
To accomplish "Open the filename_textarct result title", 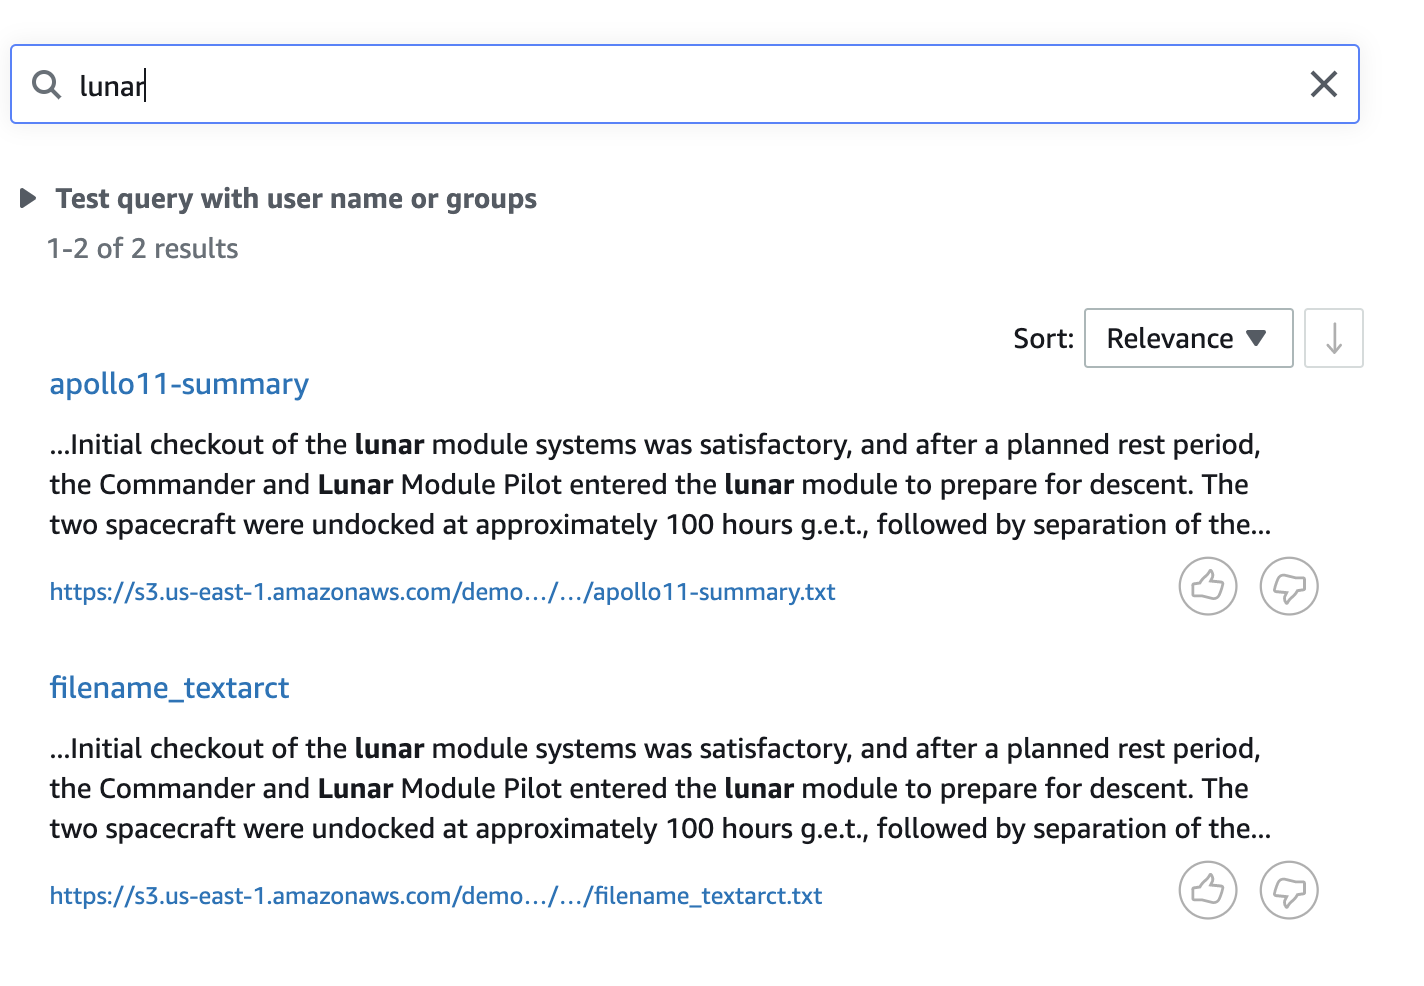I will click(x=169, y=688).
